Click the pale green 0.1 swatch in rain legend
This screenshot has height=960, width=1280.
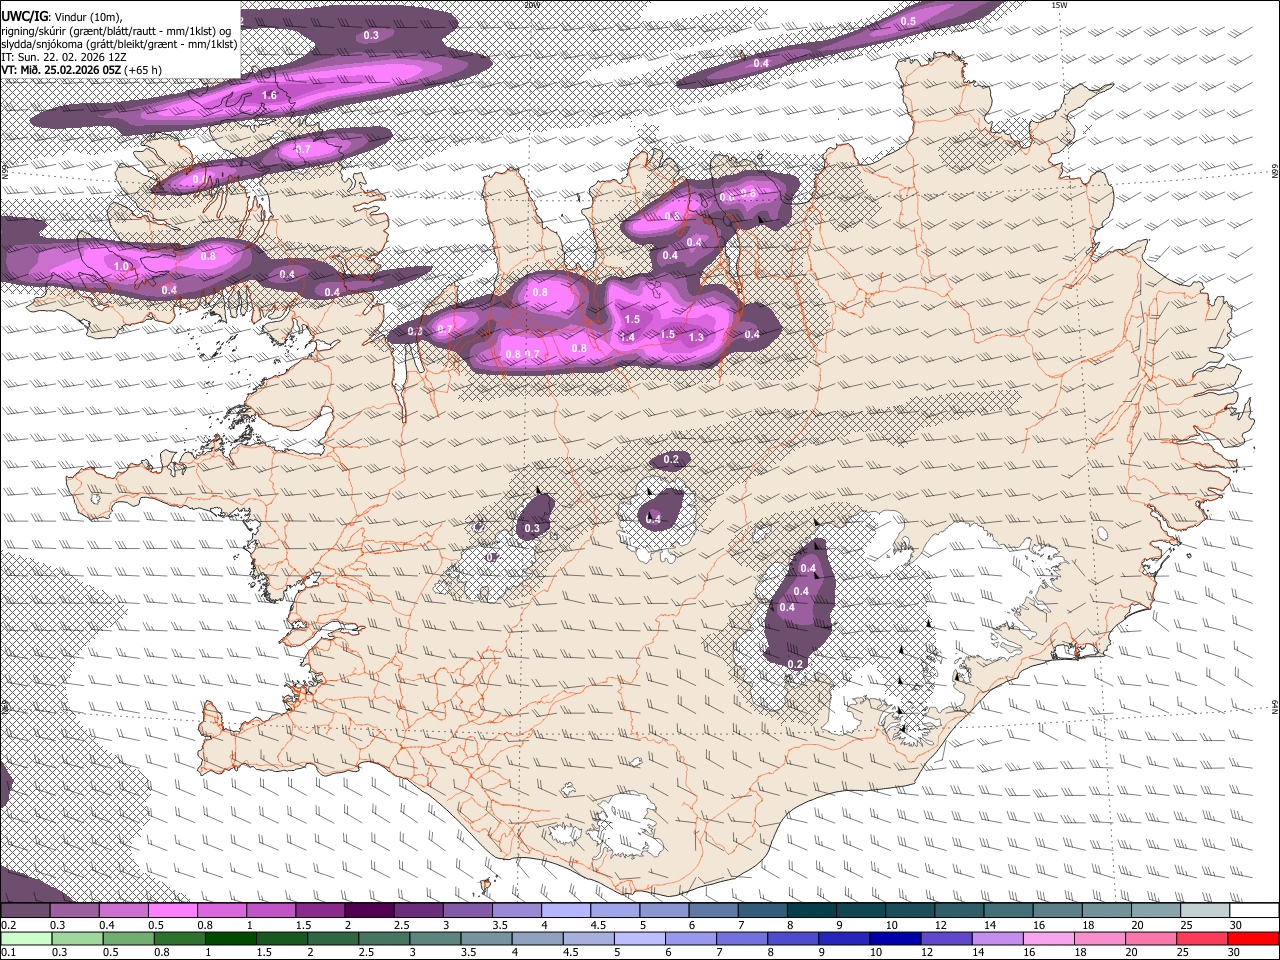[25, 938]
